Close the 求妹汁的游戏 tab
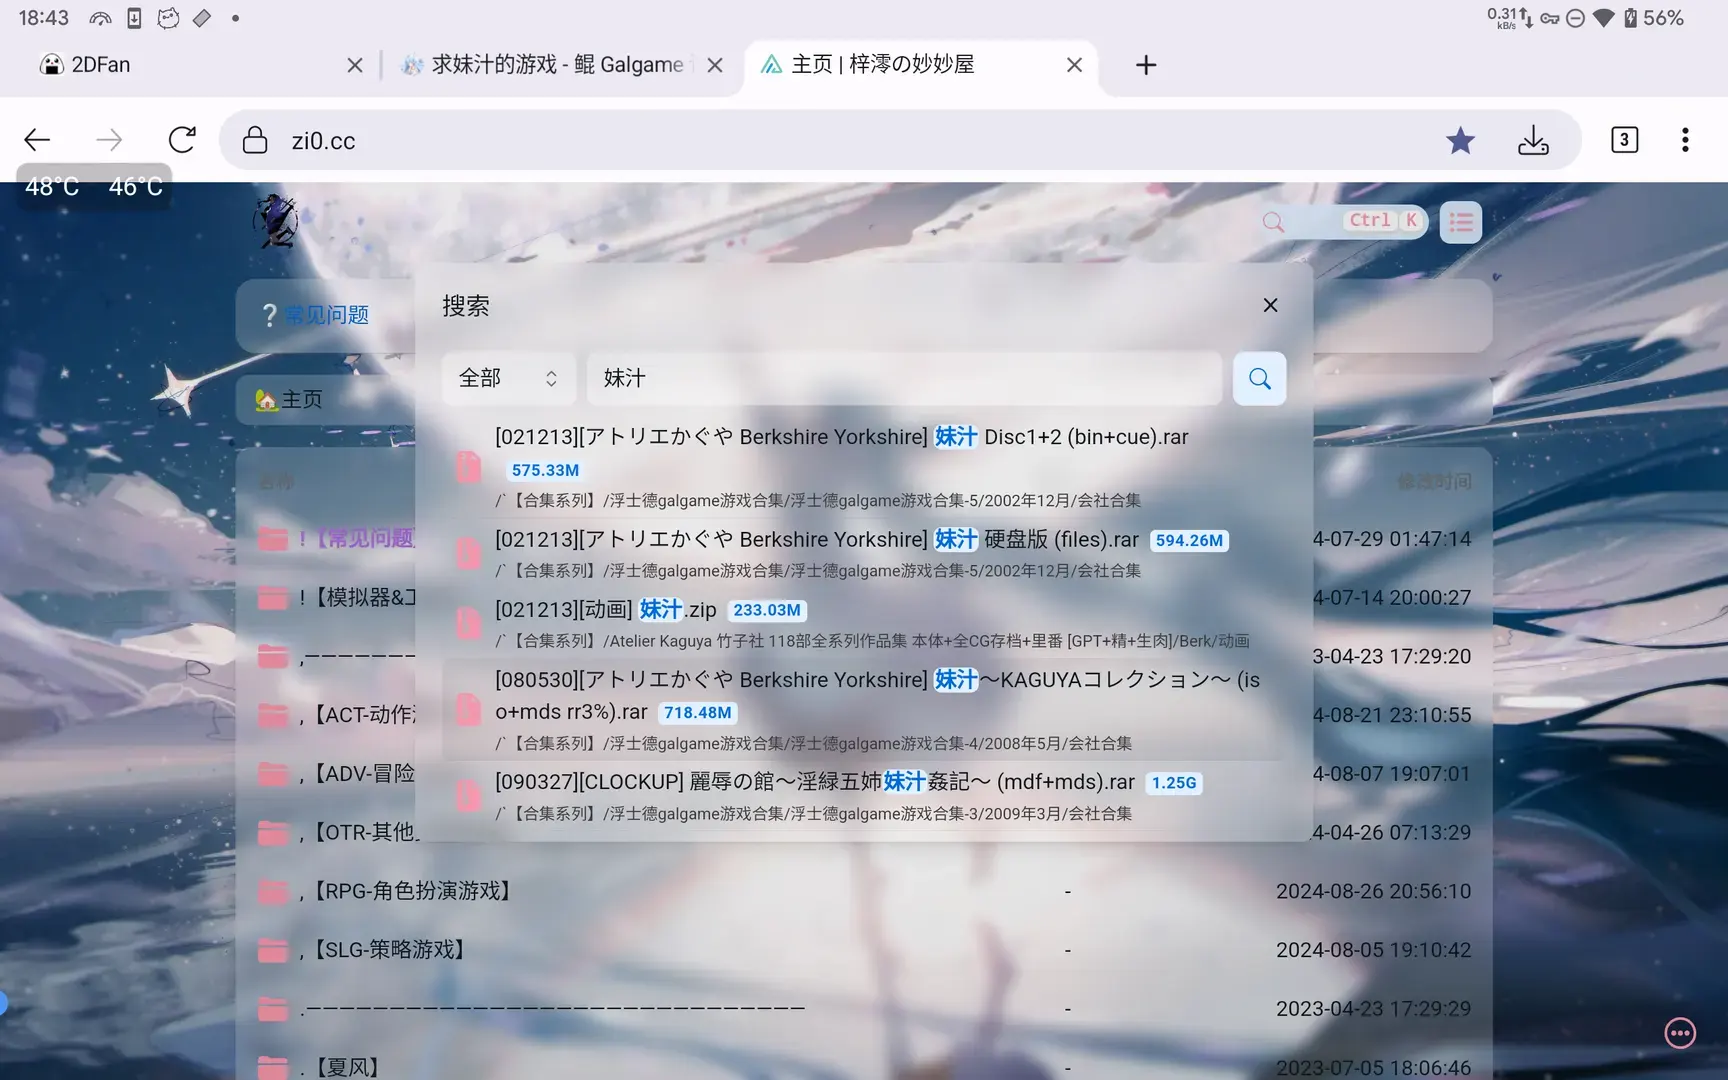 715,65
